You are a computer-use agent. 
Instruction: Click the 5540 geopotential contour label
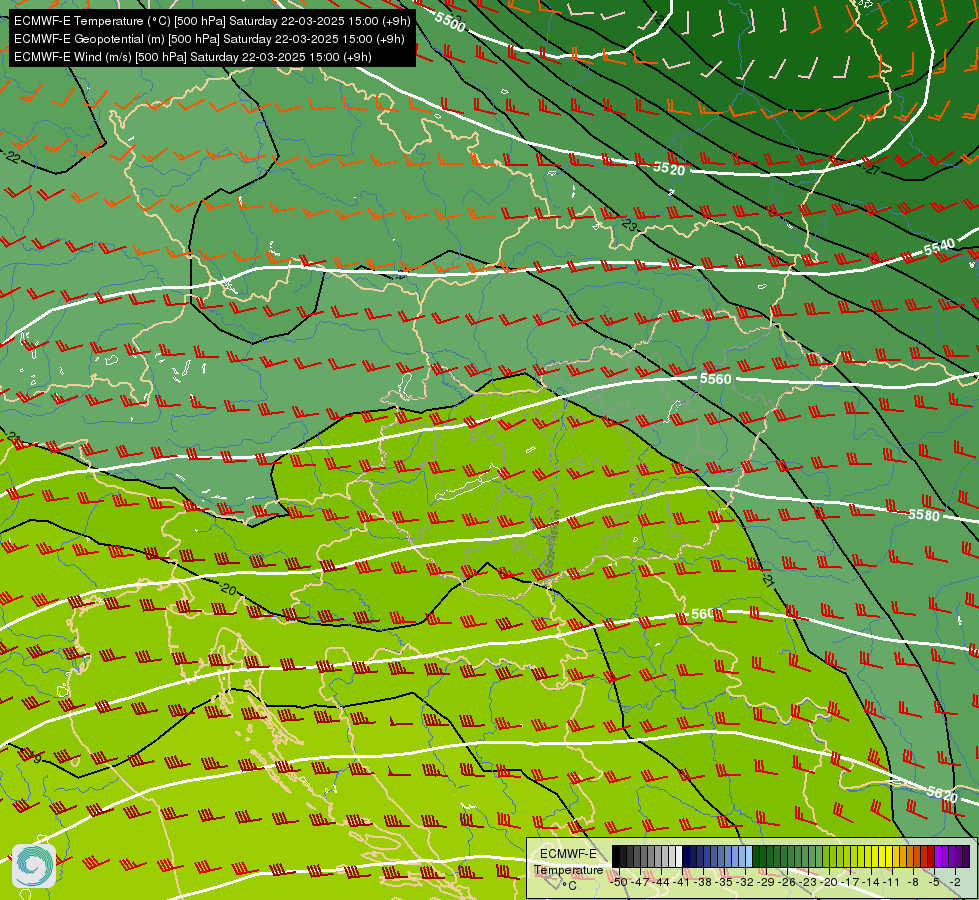tap(939, 247)
